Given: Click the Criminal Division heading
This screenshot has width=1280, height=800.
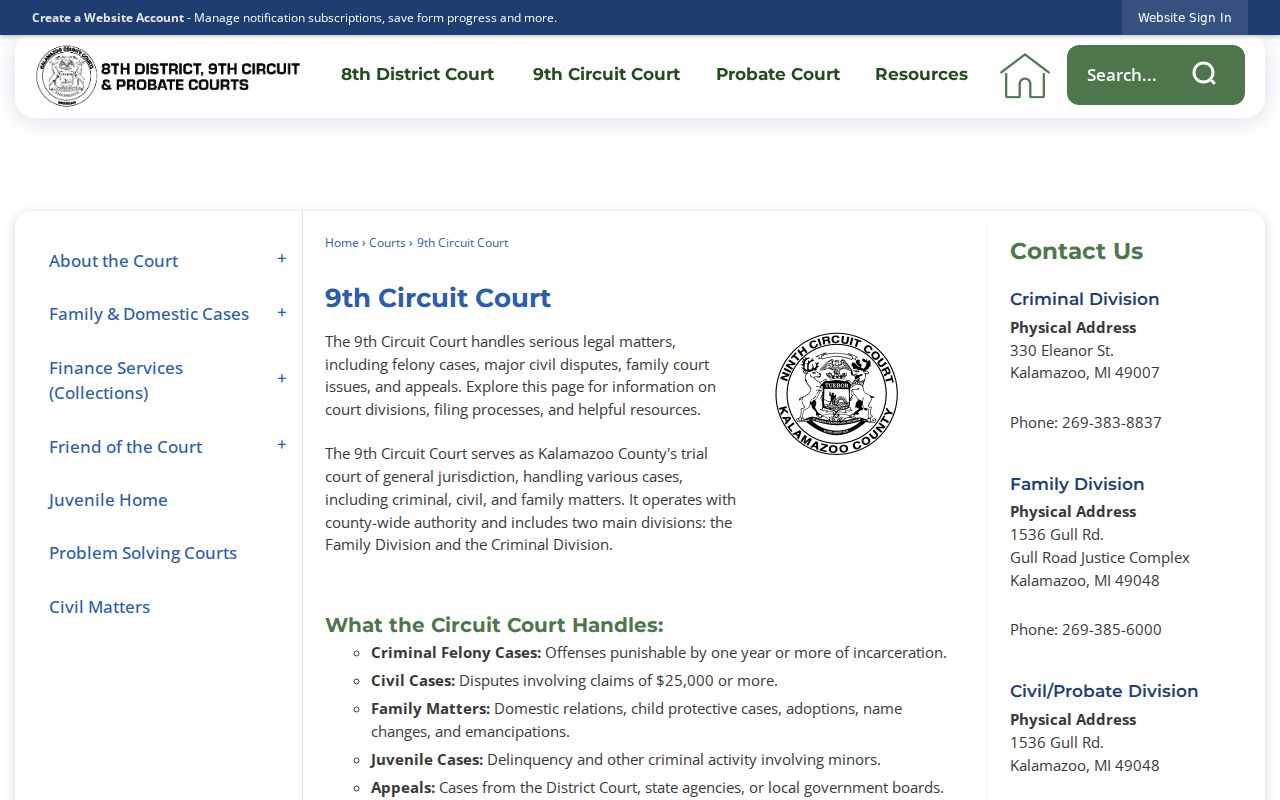Looking at the screenshot, I should pyautogui.click(x=1084, y=299).
